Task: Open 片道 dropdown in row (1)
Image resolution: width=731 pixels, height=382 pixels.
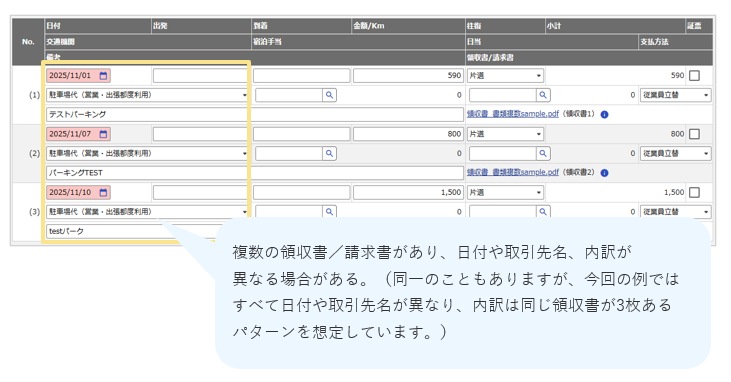Action: coord(505,76)
